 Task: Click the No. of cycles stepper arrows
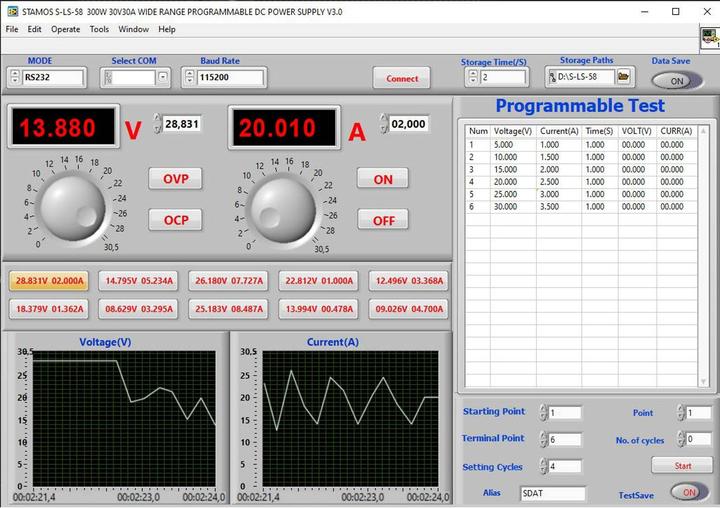[x=681, y=439]
